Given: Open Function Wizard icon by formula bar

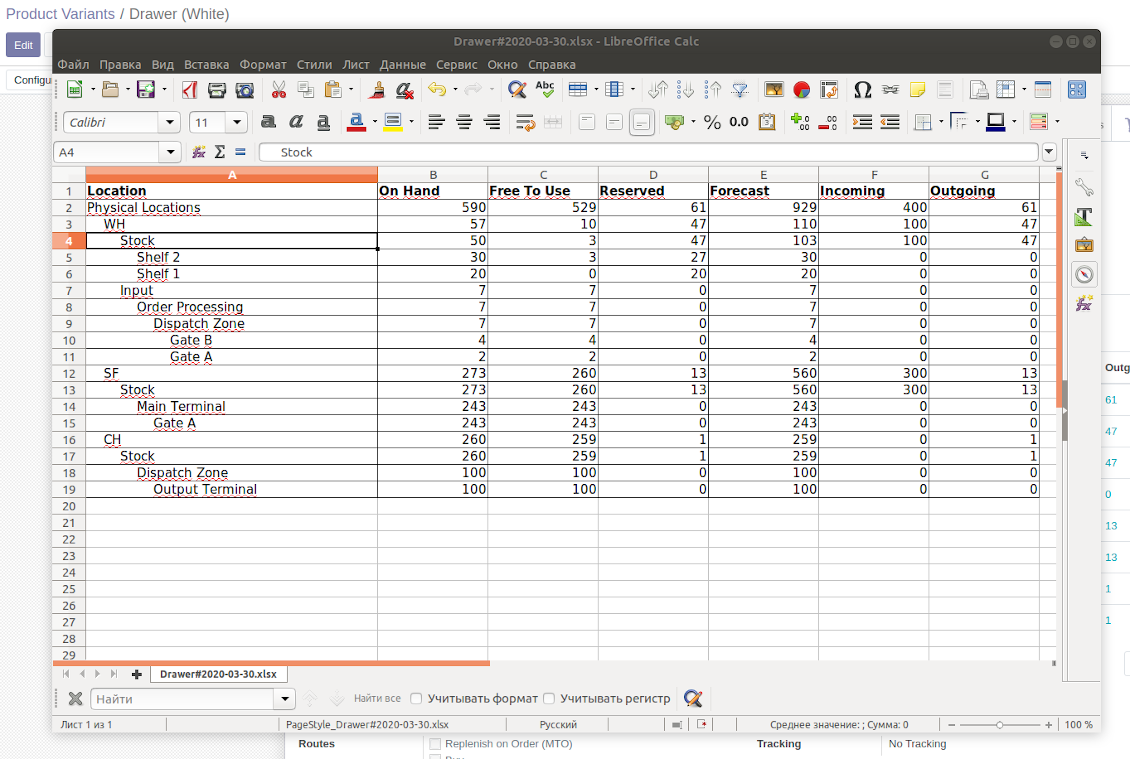Looking at the screenshot, I should coord(199,152).
